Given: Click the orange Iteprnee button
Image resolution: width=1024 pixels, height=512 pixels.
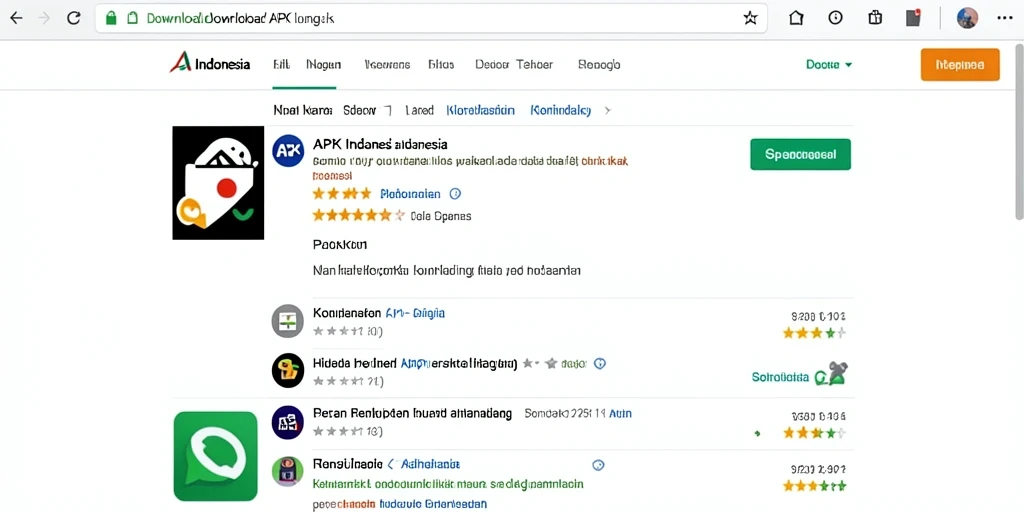Looking at the screenshot, I should pyautogui.click(x=960, y=65).
